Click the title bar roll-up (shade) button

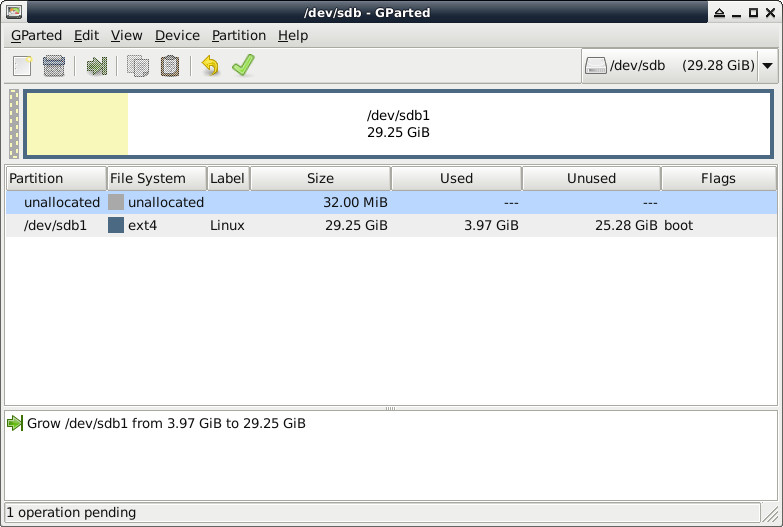point(719,12)
